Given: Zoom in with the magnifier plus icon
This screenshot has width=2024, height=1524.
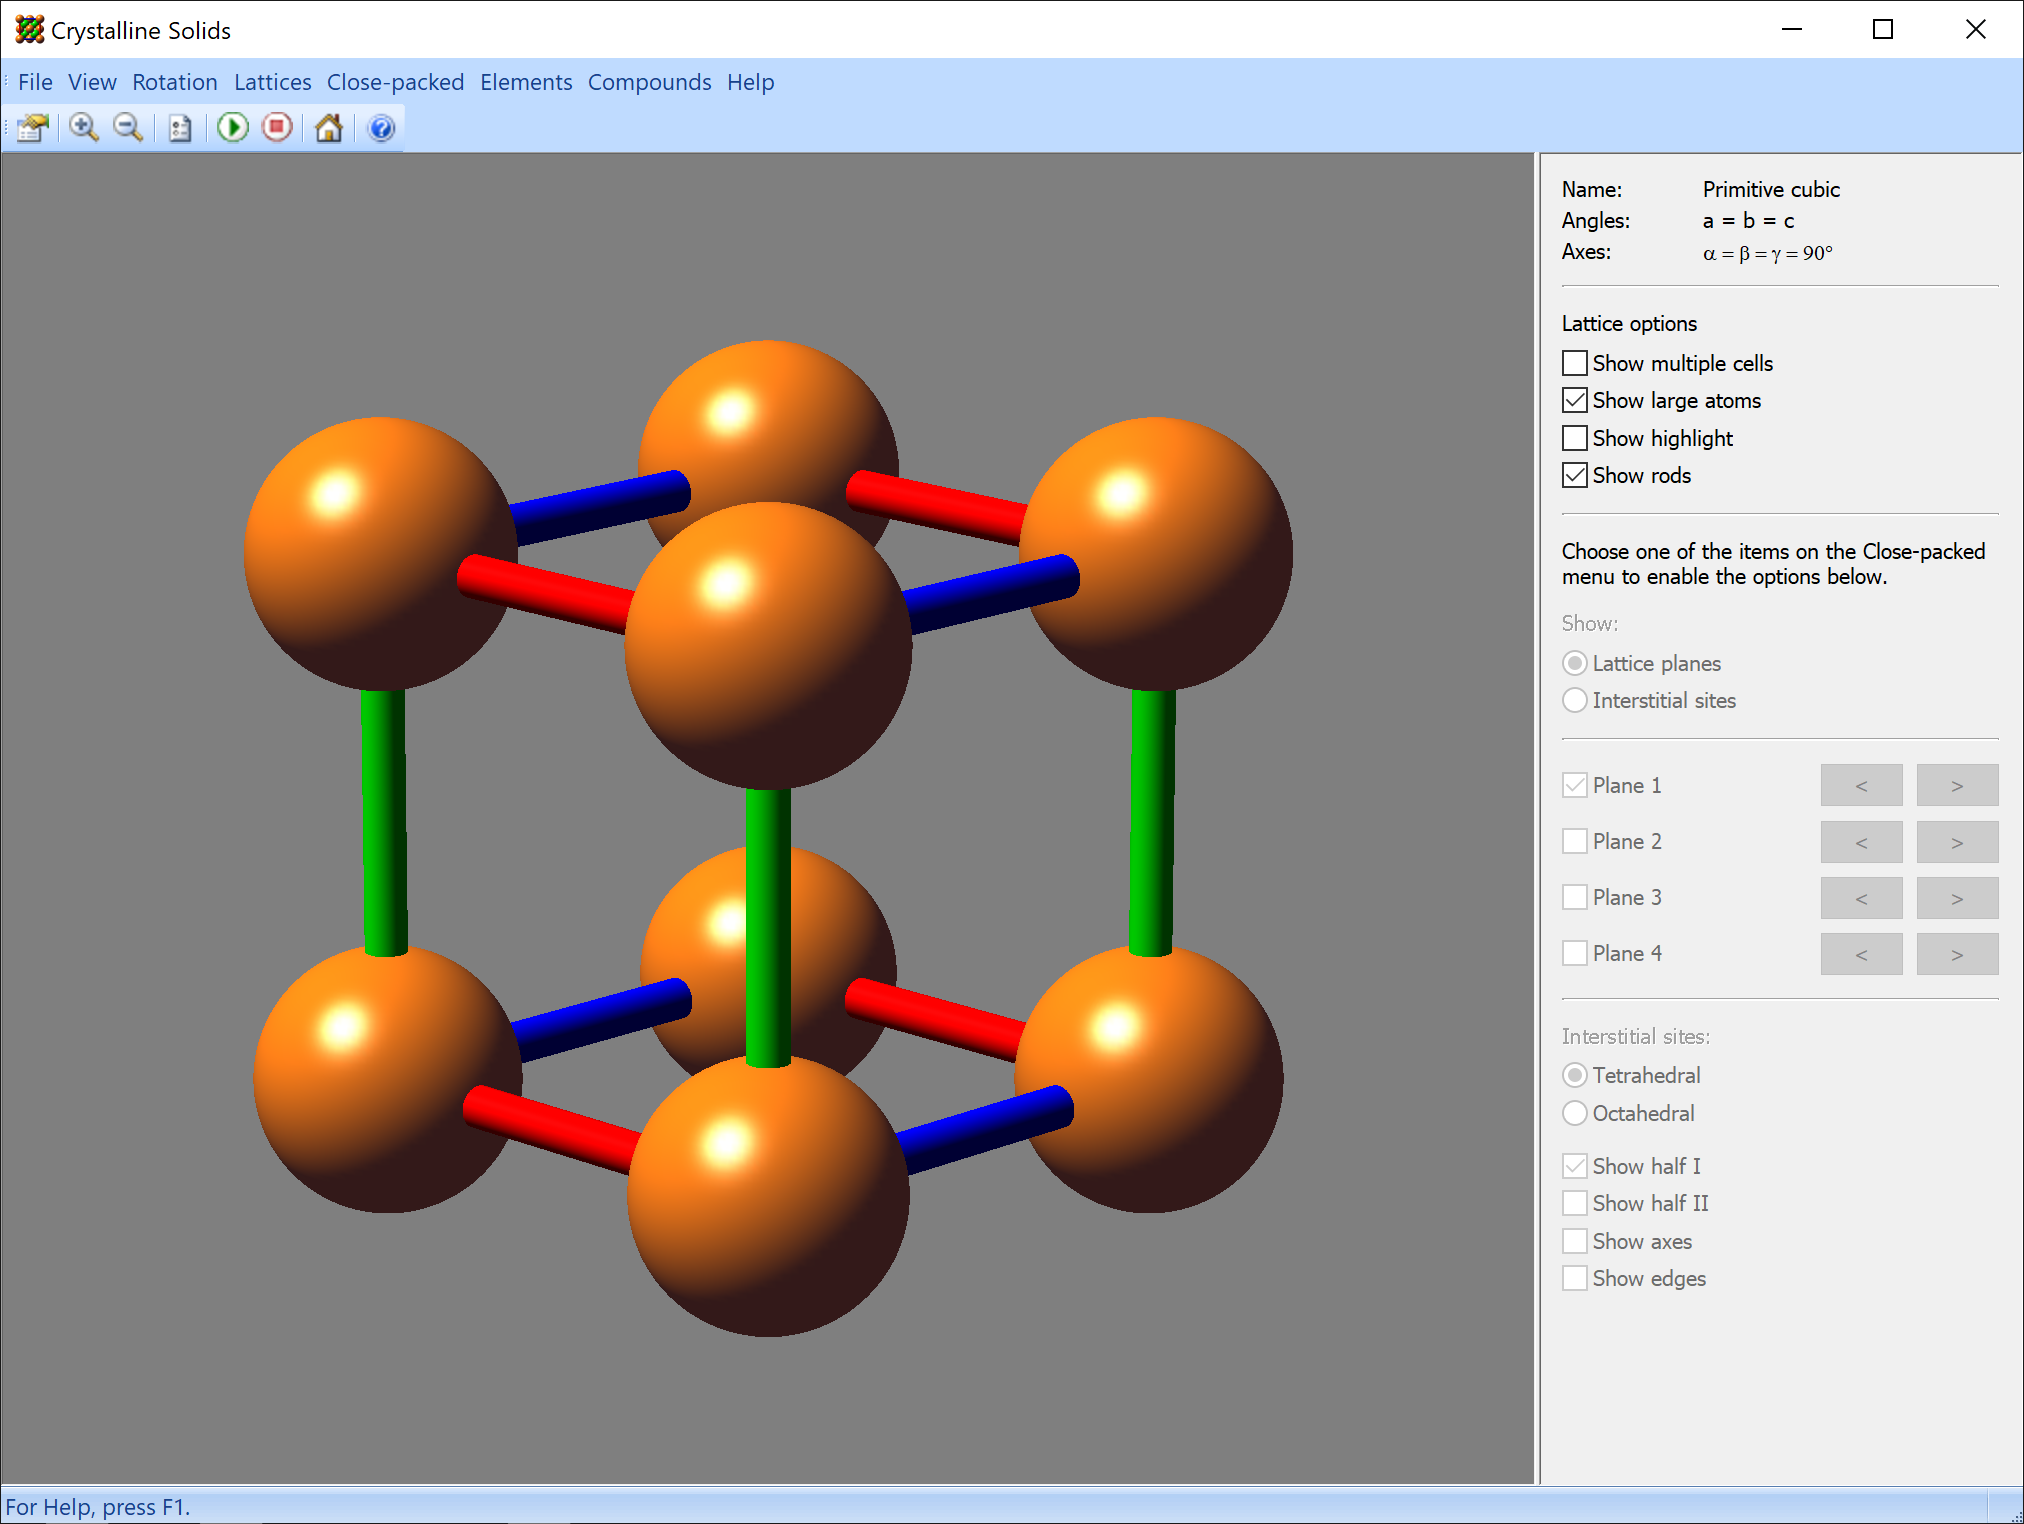Looking at the screenshot, I should [x=84, y=128].
